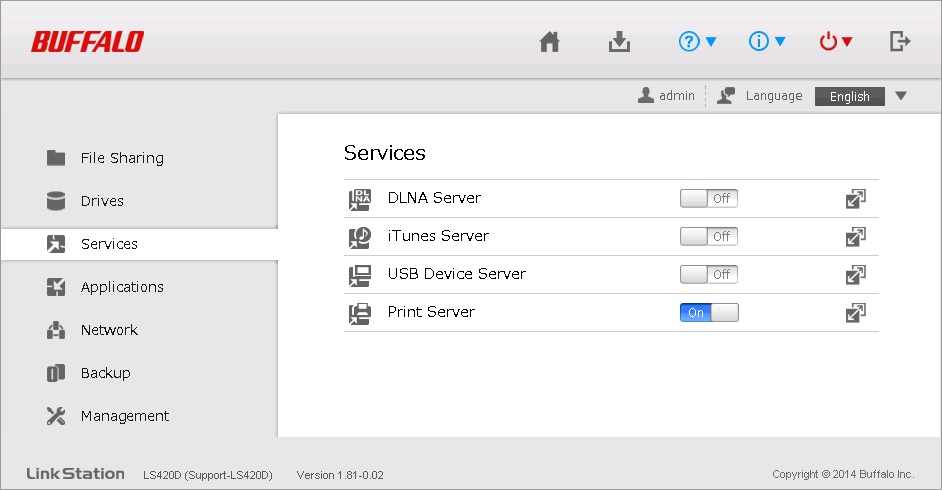Click the Backup sidebar entry

105,373
